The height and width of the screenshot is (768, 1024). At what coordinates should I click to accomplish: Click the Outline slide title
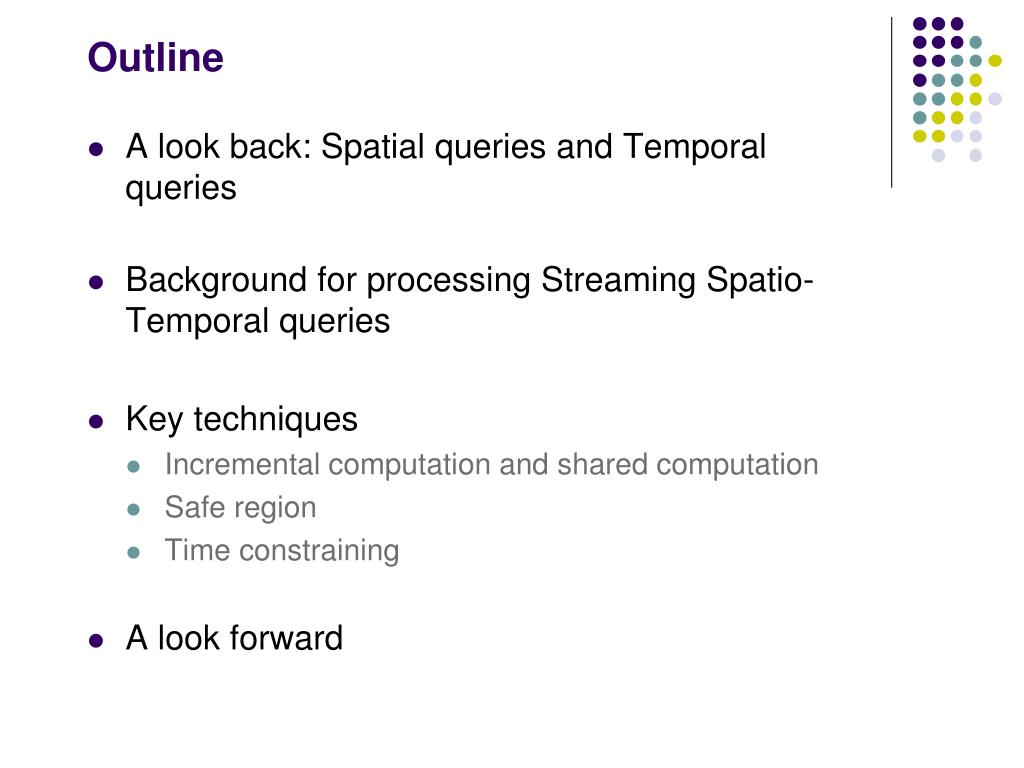point(155,57)
